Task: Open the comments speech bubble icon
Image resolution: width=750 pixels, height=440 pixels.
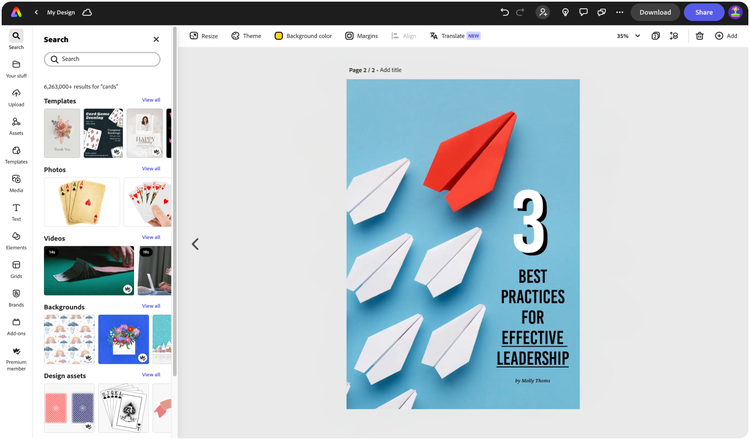Action: tap(583, 12)
